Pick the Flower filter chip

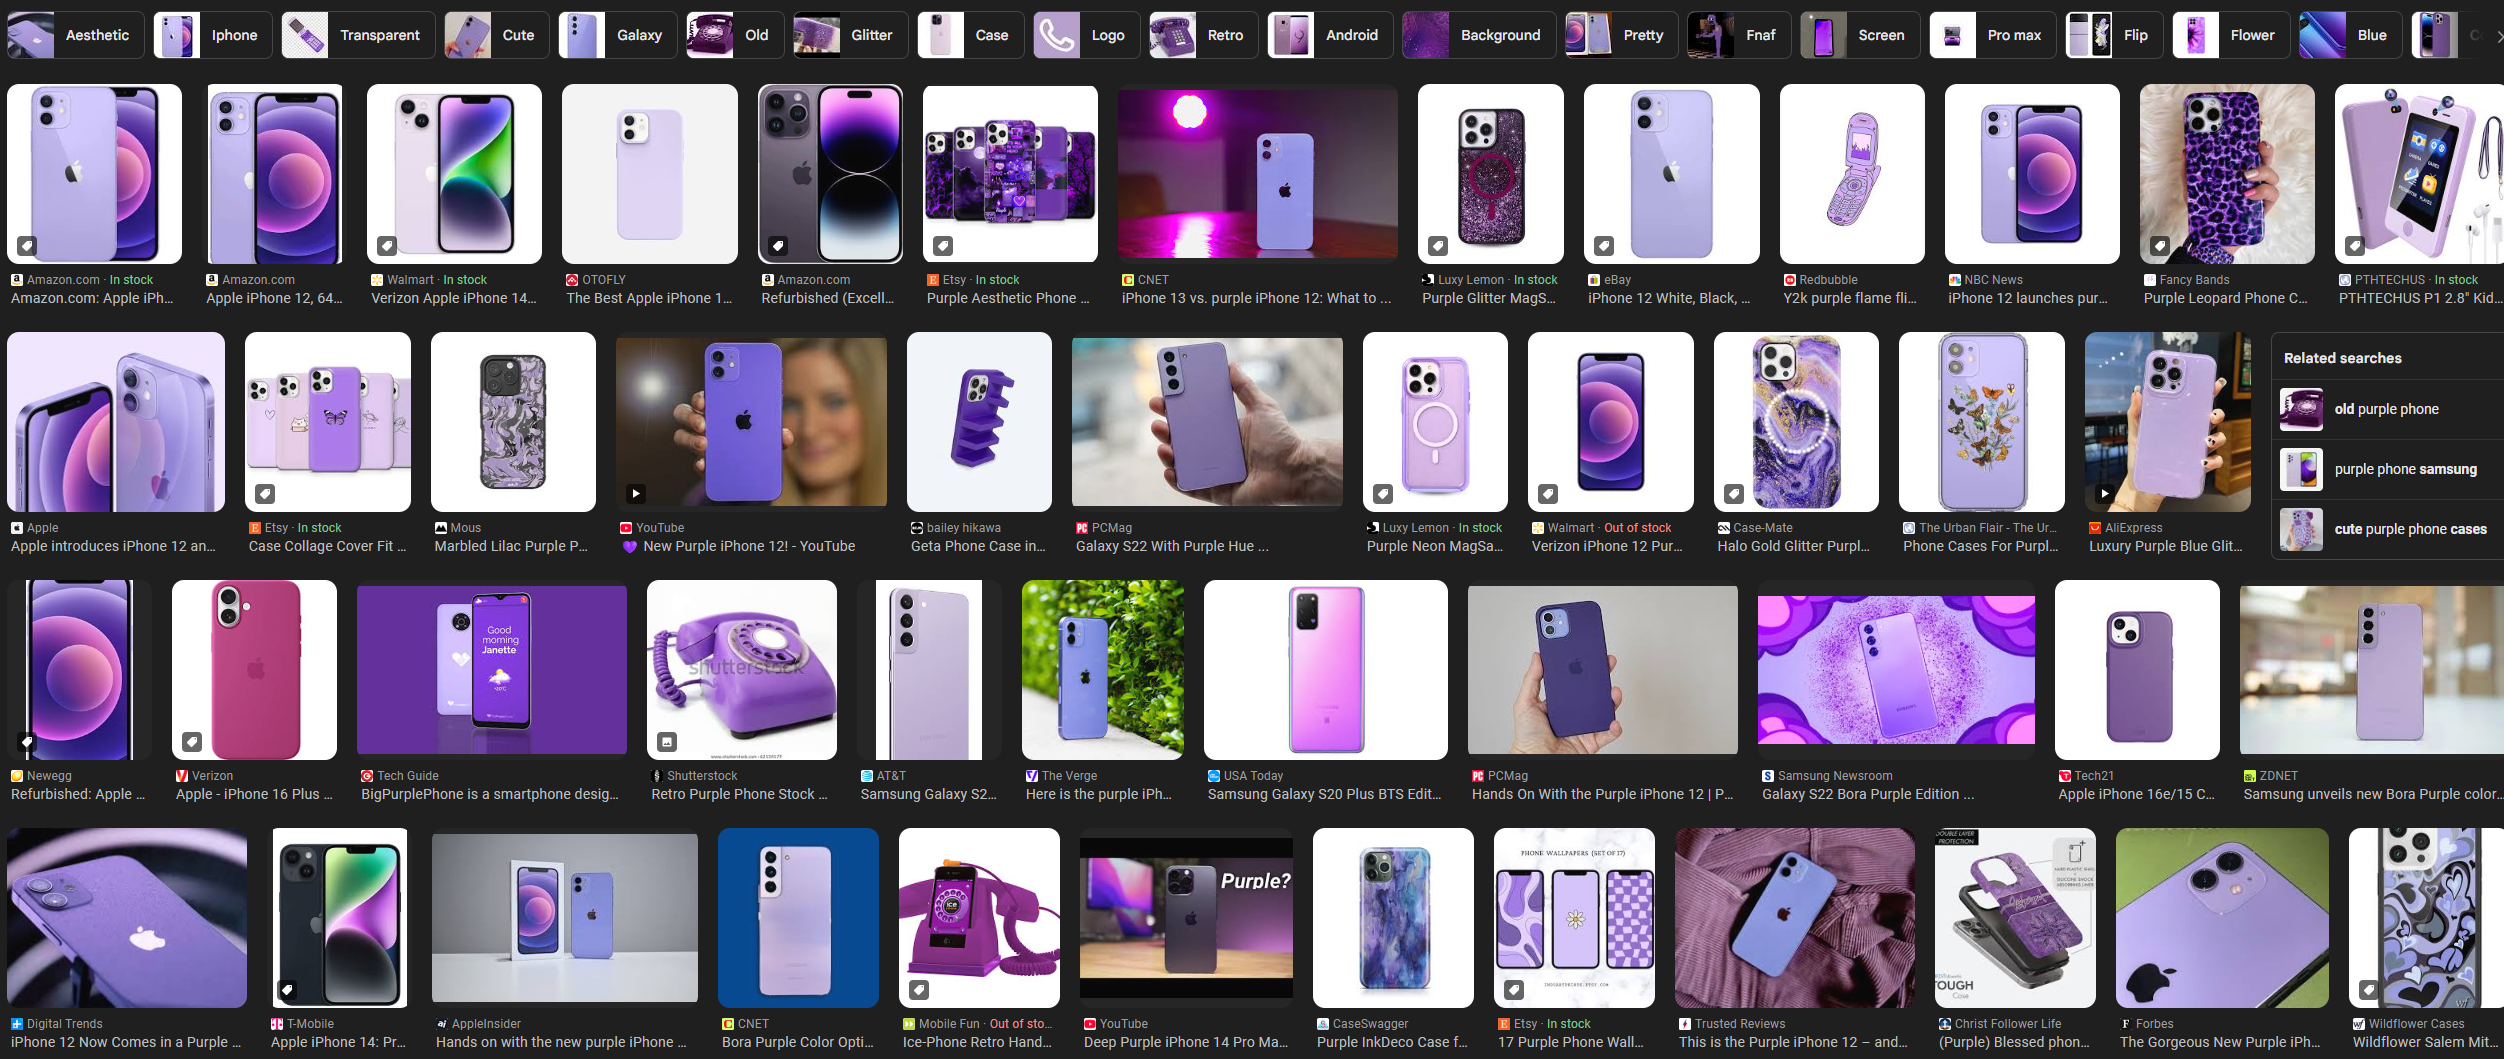click(x=2231, y=35)
